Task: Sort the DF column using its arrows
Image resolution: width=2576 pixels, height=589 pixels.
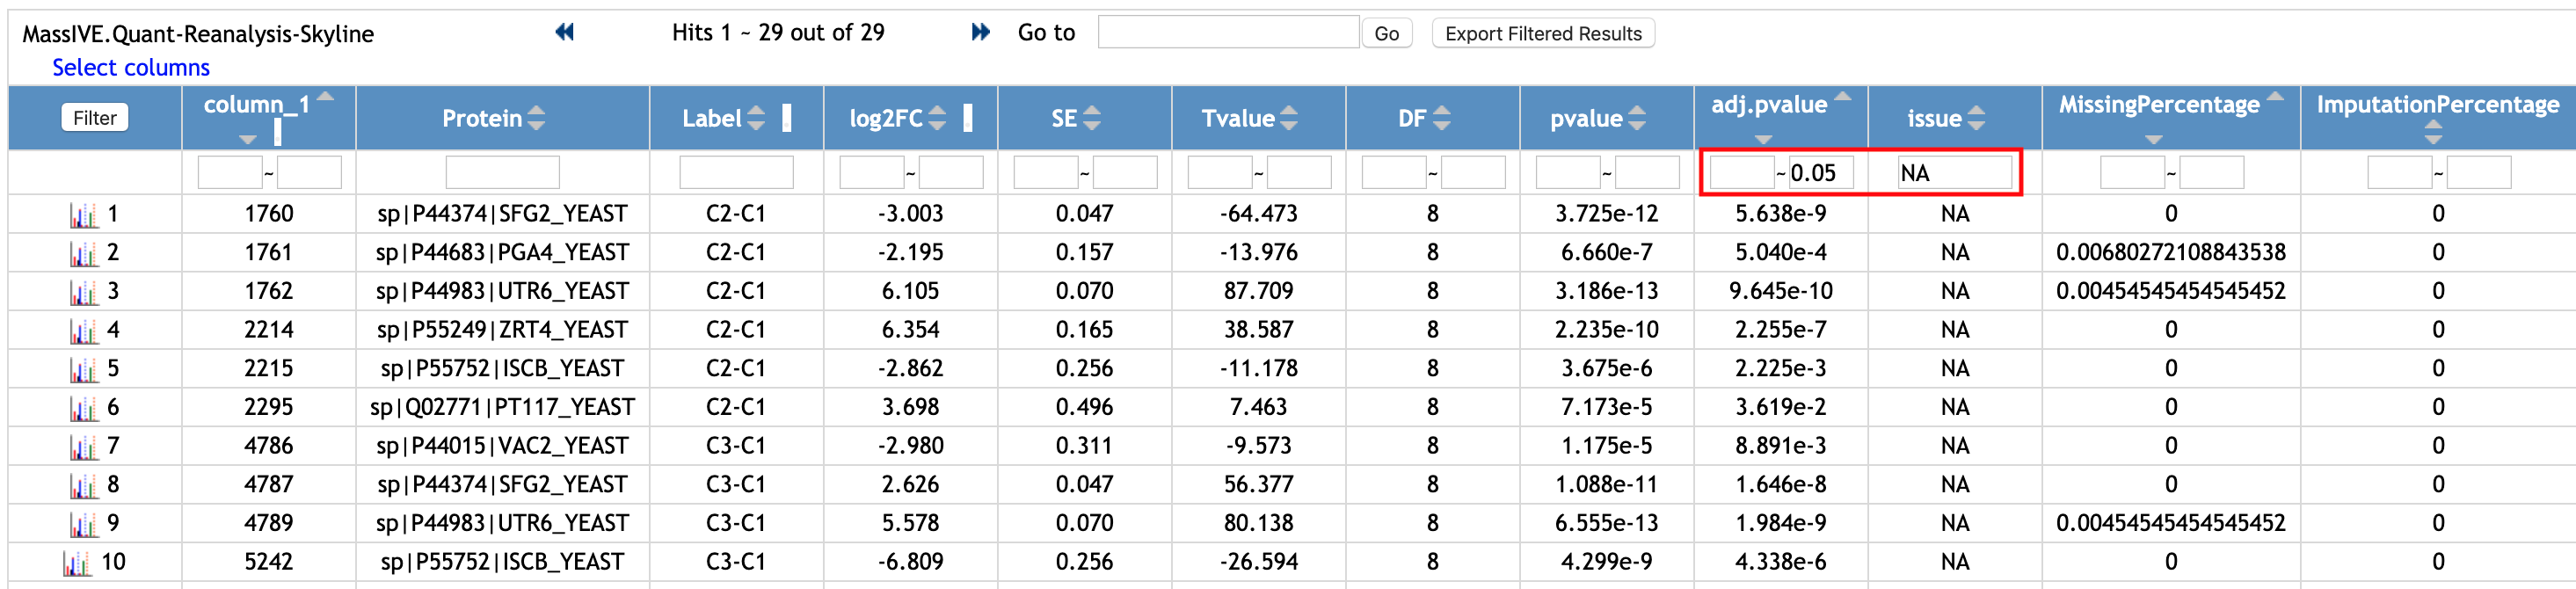Action: tap(1441, 118)
